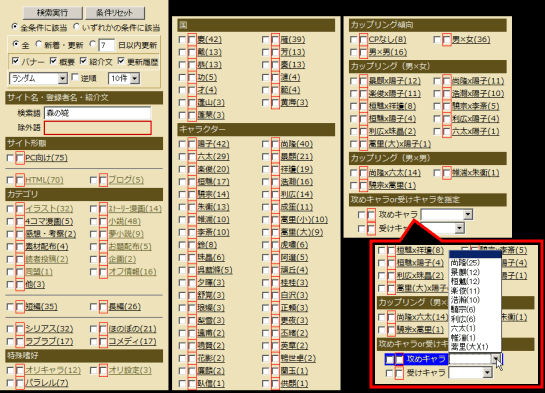
Task: Tick the plain checkbox beside ラブラブ(17)
Action: (10, 342)
